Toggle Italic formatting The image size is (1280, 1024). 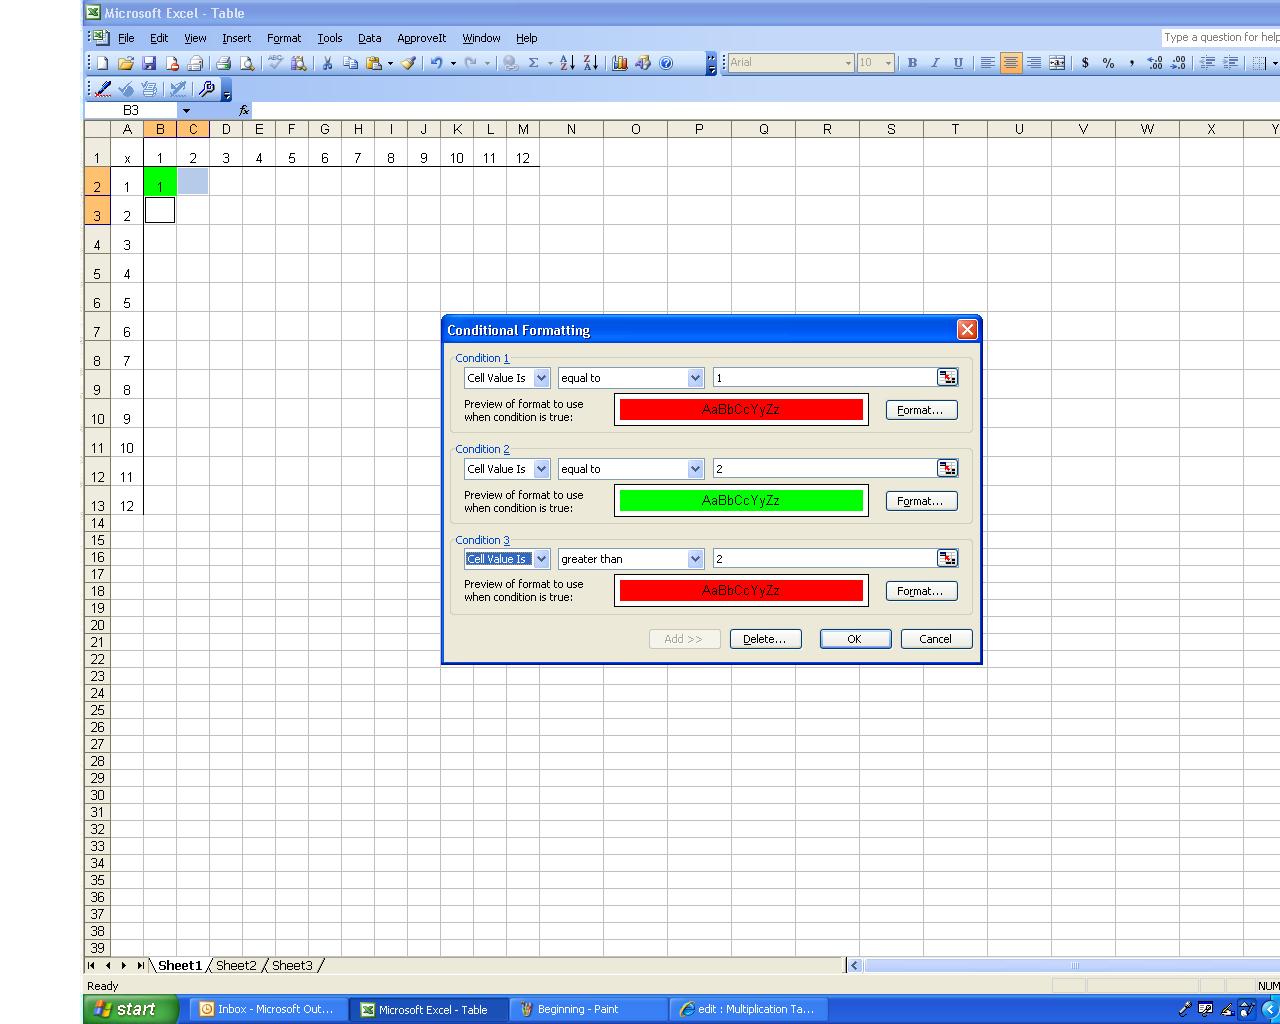pyautogui.click(x=935, y=63)
